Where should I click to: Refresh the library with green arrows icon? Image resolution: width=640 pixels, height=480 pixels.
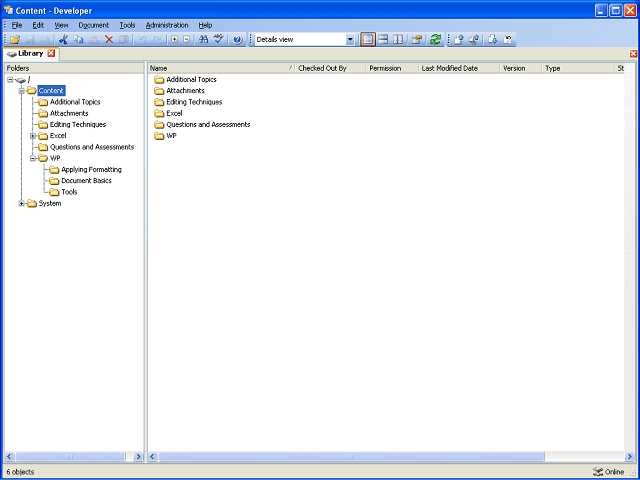[436, 40]
